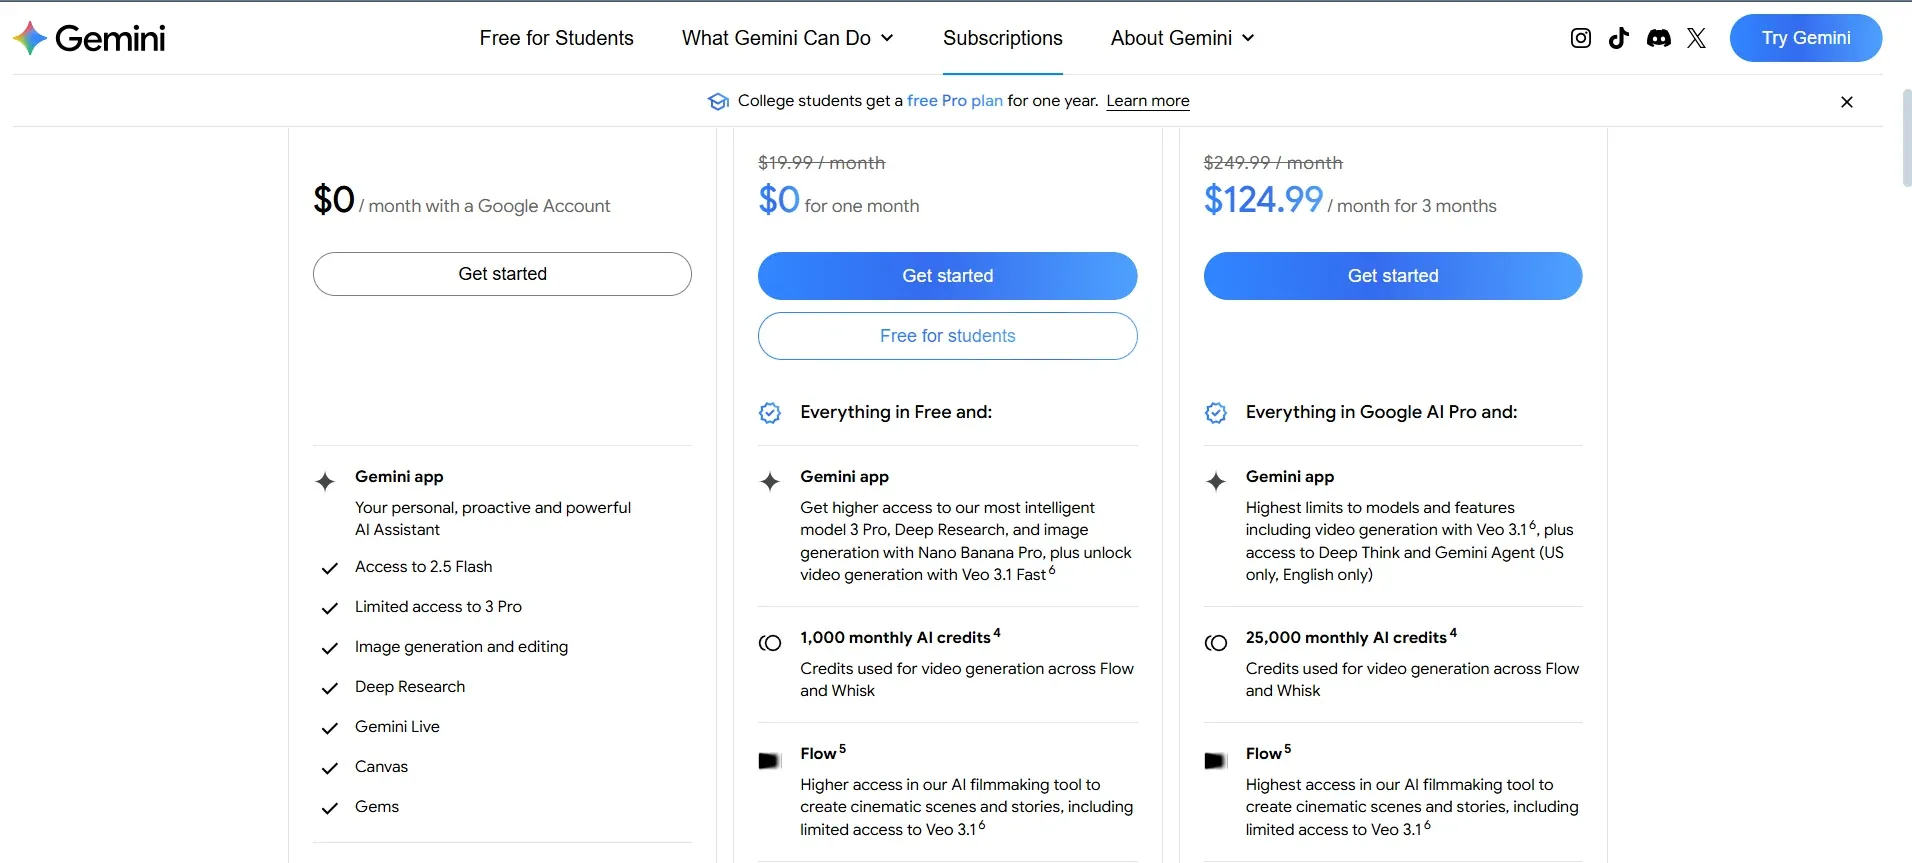Dismiss the college students banner
Viewport: 1912px width, 863px height.
pyautogui.click(x=1846, y=101)
